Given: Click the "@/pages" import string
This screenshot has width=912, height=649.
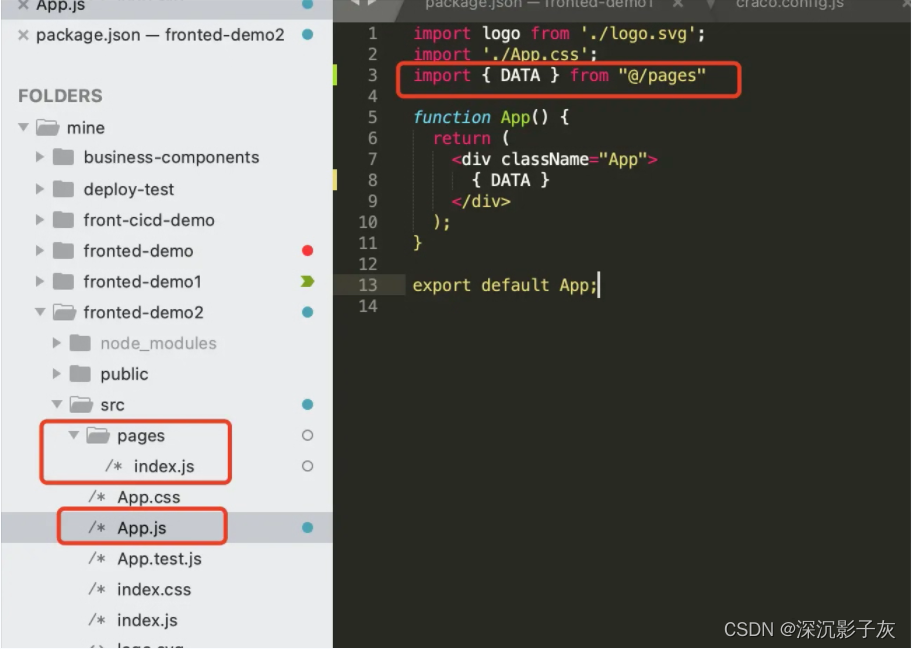Looking at the screenshot, I should coord(662,76).
